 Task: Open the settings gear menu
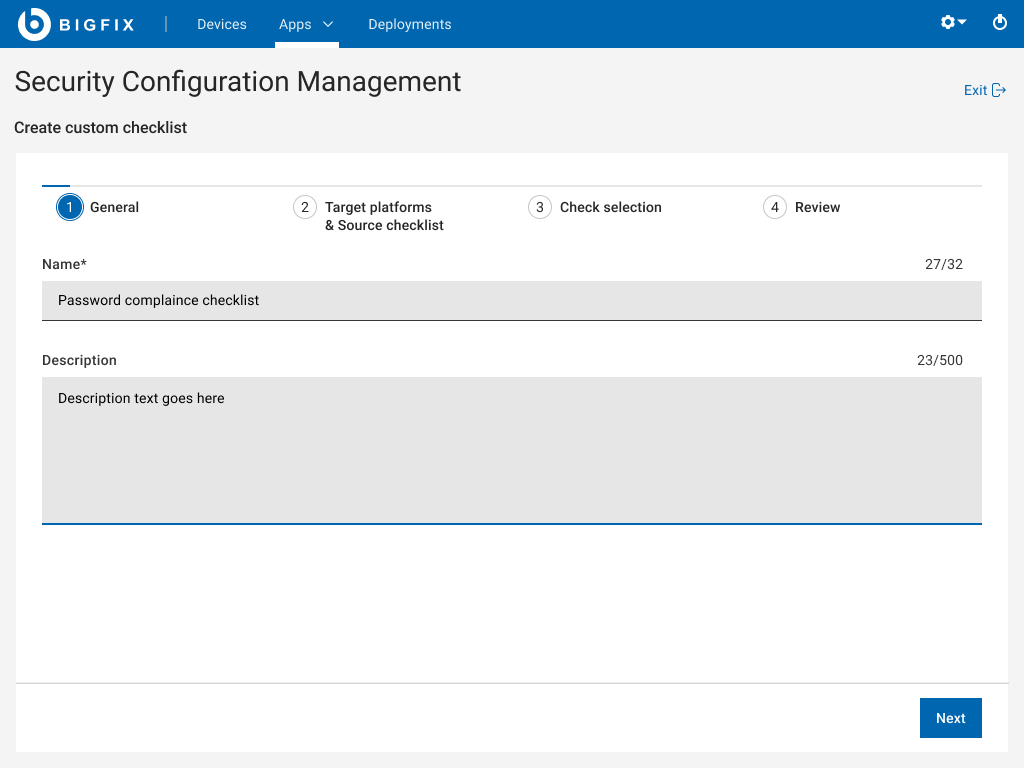point(953,22)
